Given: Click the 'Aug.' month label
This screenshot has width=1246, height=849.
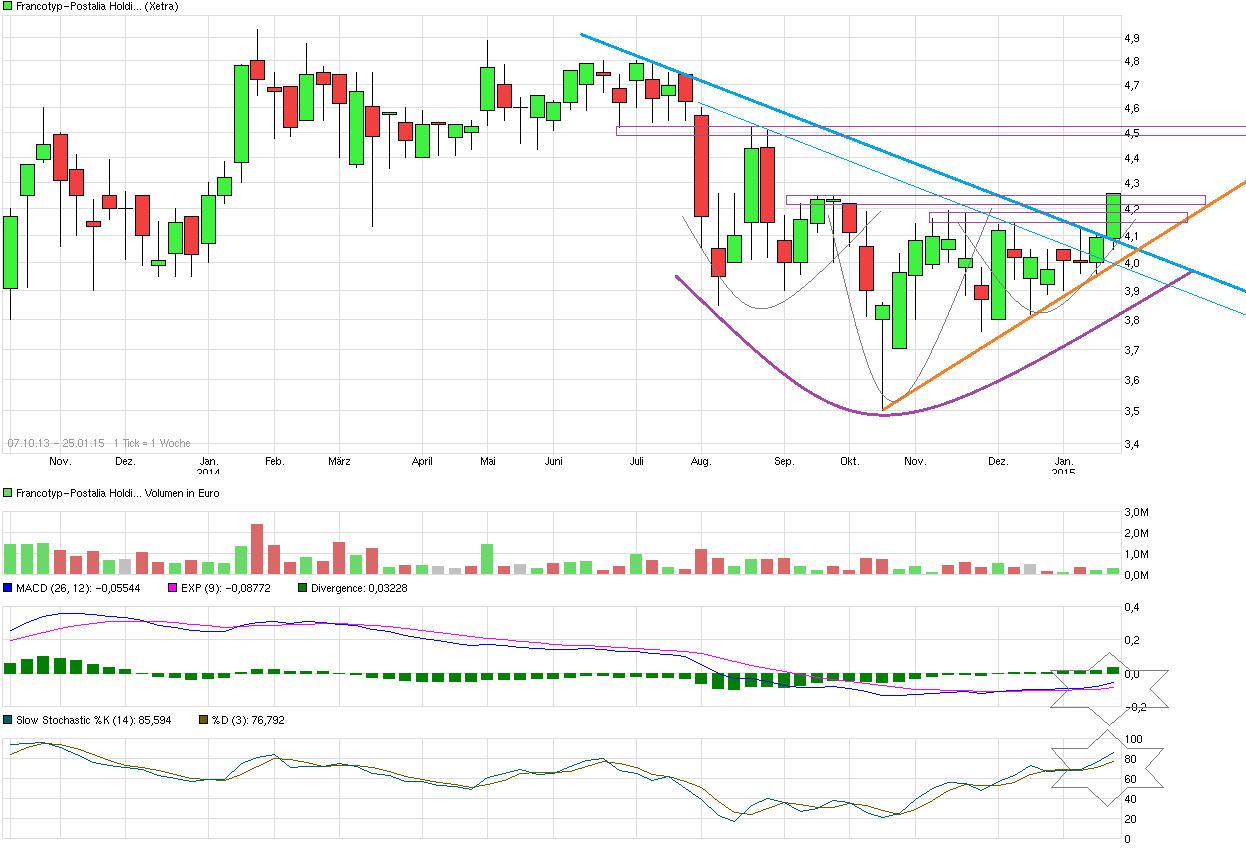Looking at the screenshot, I should click(x=701, y=462).
